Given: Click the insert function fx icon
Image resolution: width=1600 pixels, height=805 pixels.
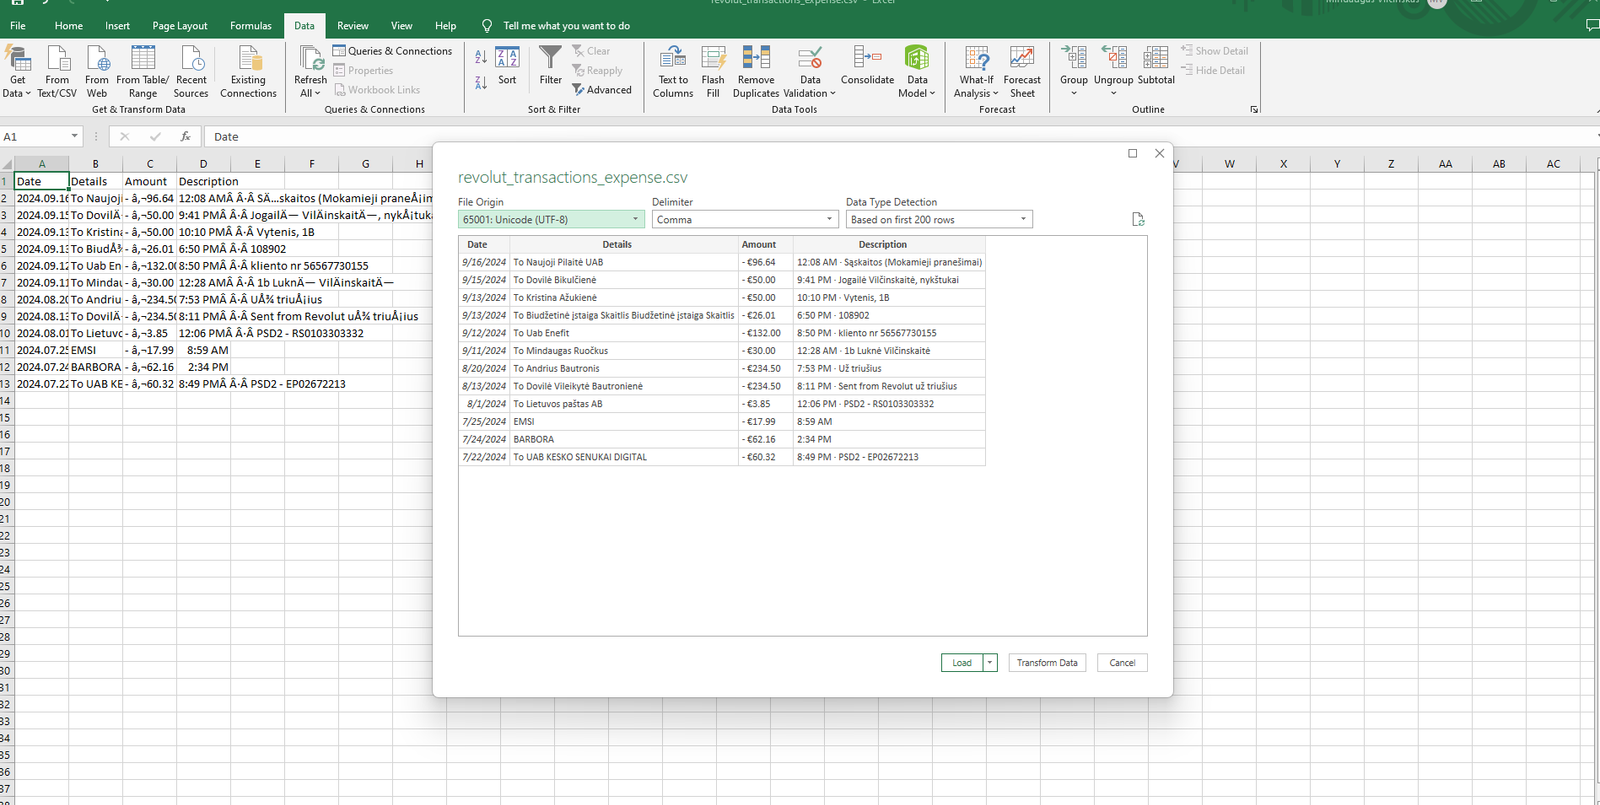Looking at the screenshot, I should coord(185,137).
